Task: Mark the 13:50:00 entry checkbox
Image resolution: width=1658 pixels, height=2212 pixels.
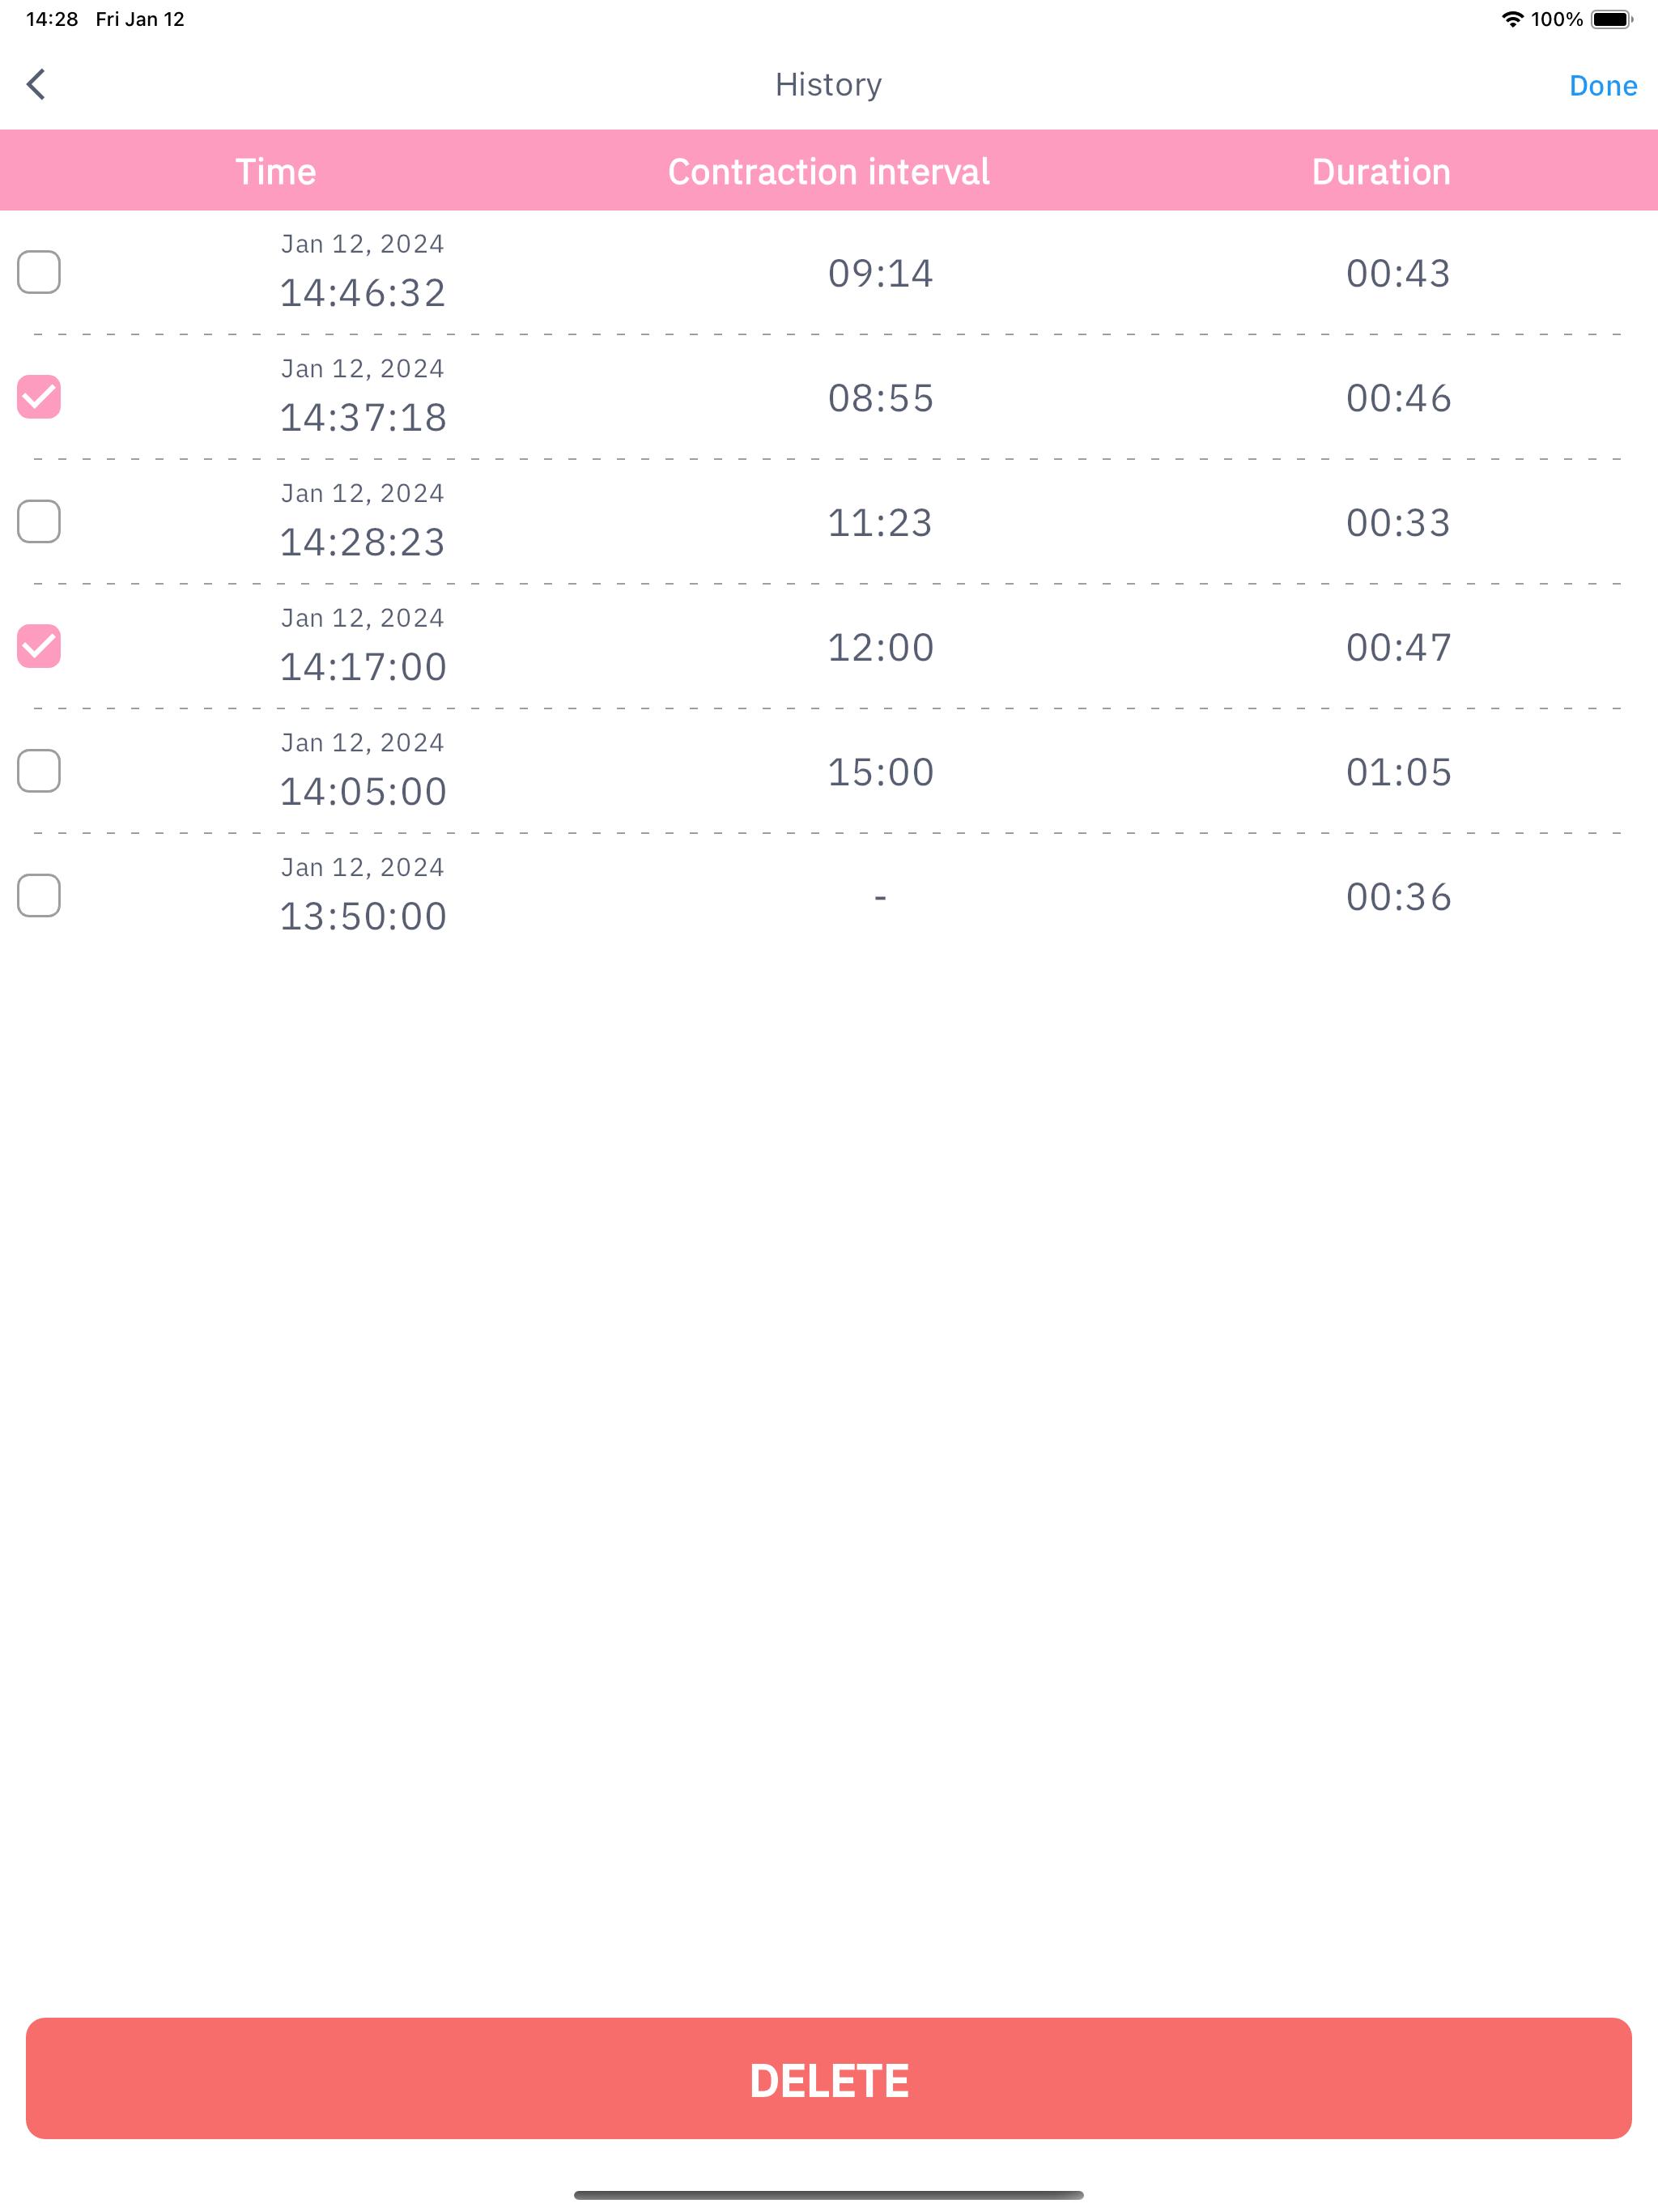Action: (39, 896)
